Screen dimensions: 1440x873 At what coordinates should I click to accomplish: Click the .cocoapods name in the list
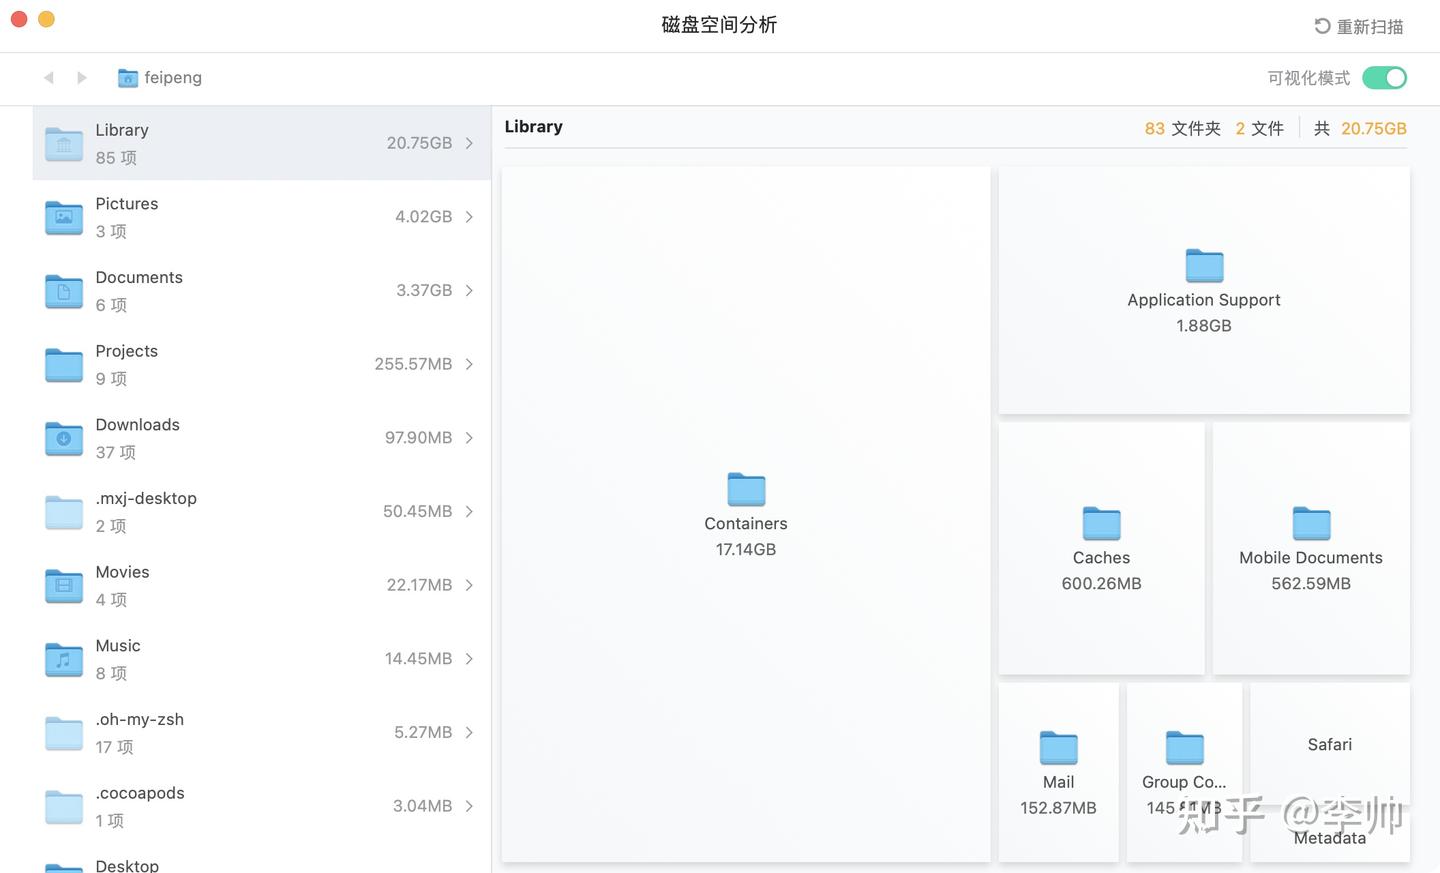point(140,793)
